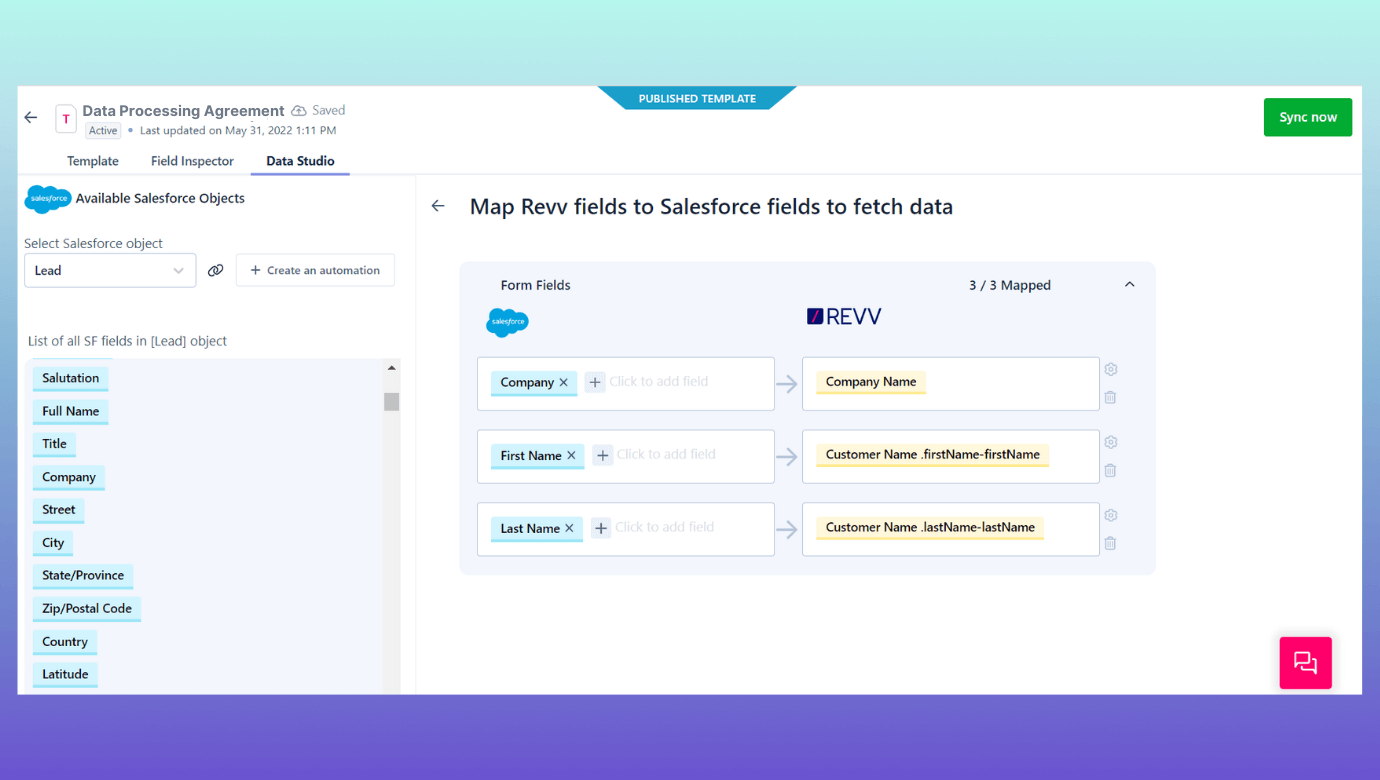
Task: Collapse the Form Fields section
Action: [1130, 285]
